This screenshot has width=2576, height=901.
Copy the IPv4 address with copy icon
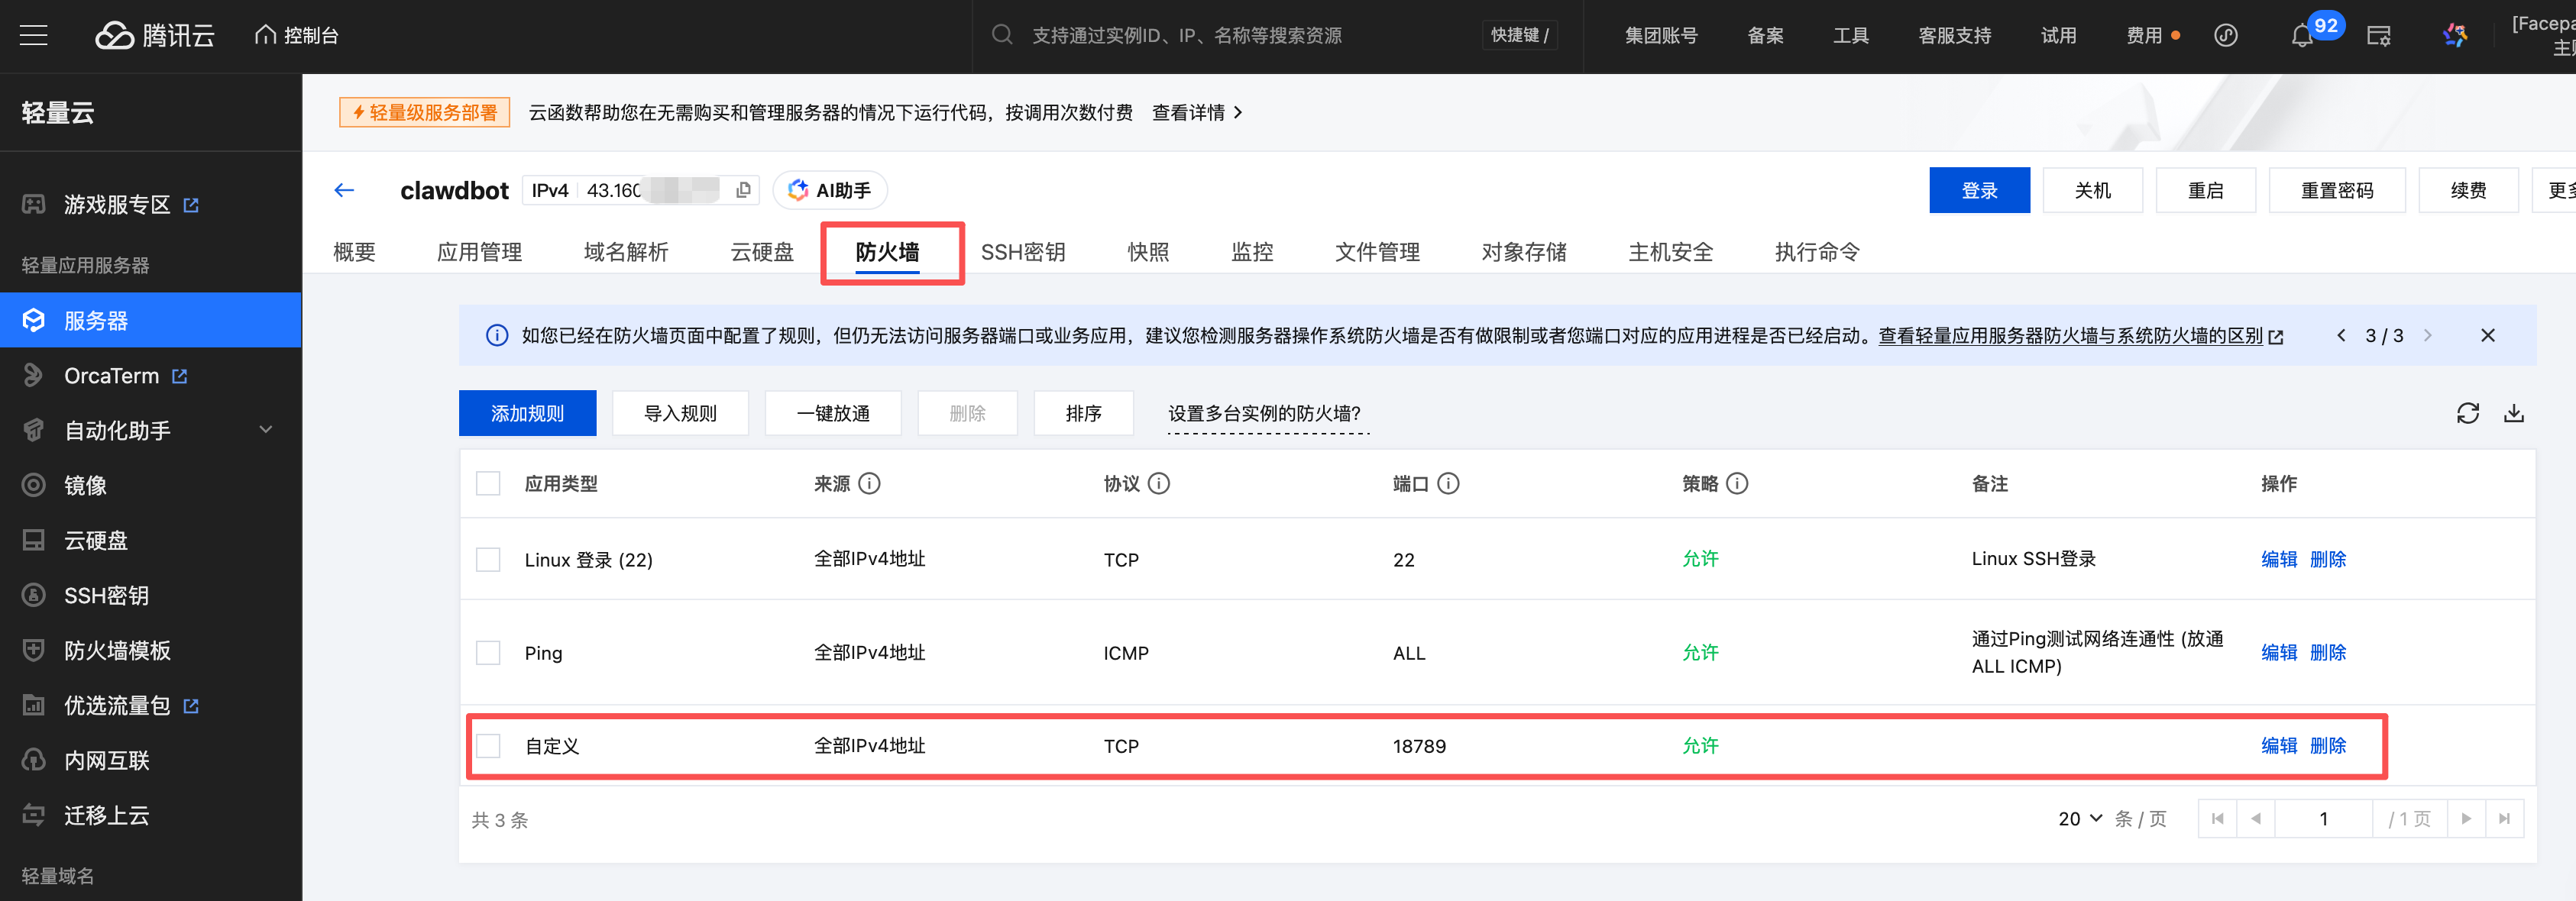[x=743, y=190]
